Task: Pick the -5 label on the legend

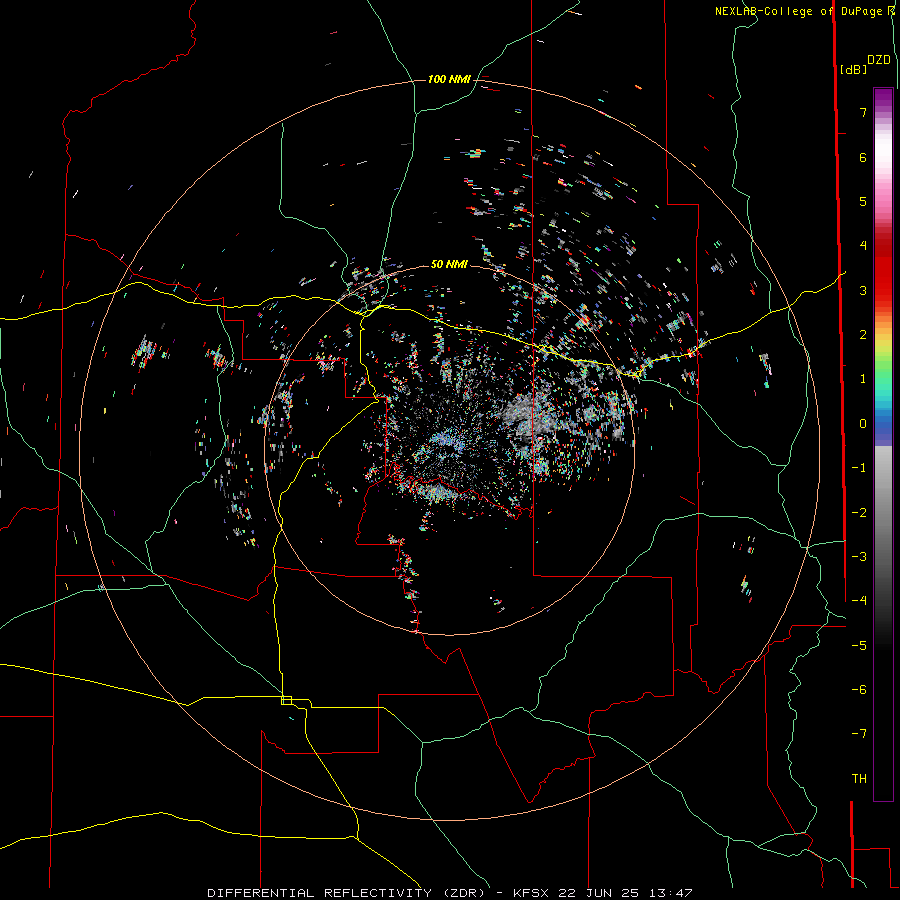Action: tap(859, 645)
